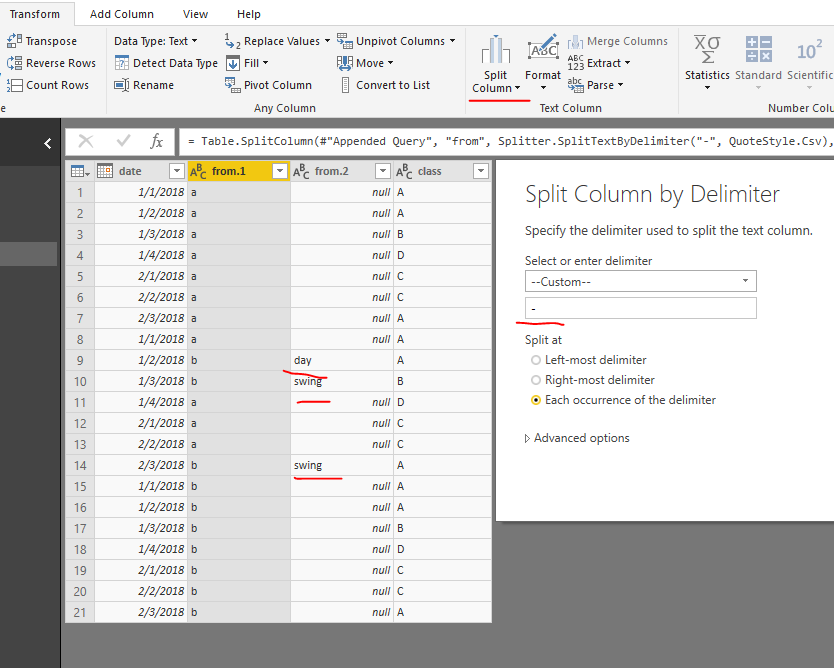Viewport: 834px width, 668px height.
Task: Click the Format text icon
Action: click(543, 49)
